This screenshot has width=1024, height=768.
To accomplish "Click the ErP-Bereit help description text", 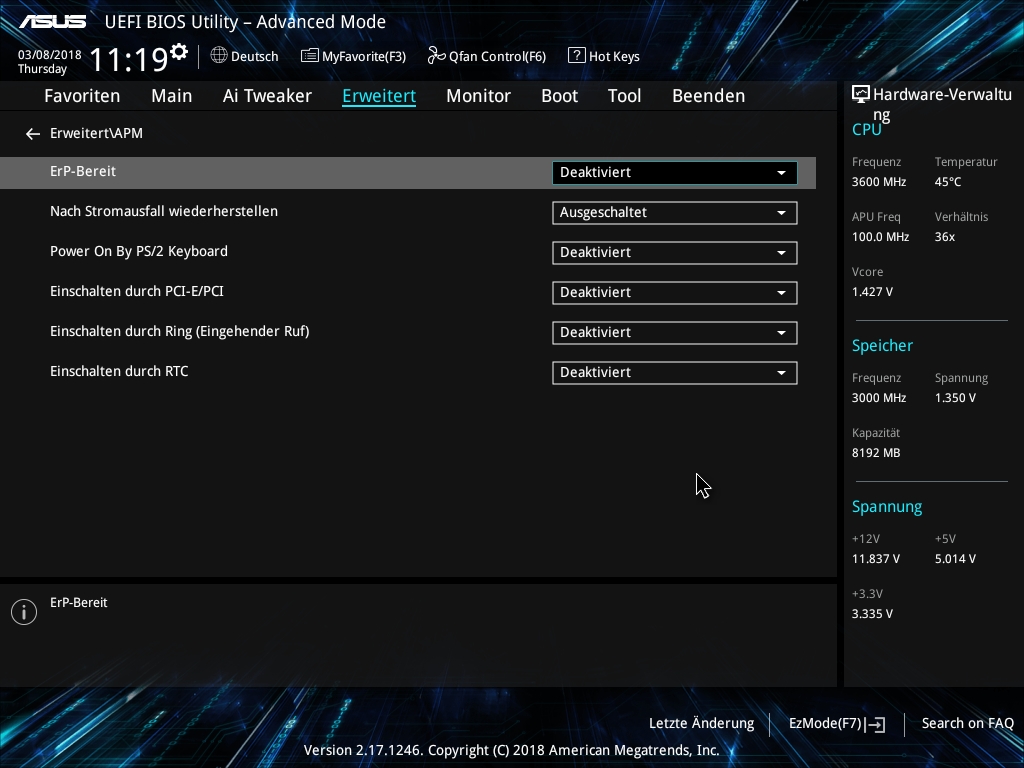I will [79, 603].
